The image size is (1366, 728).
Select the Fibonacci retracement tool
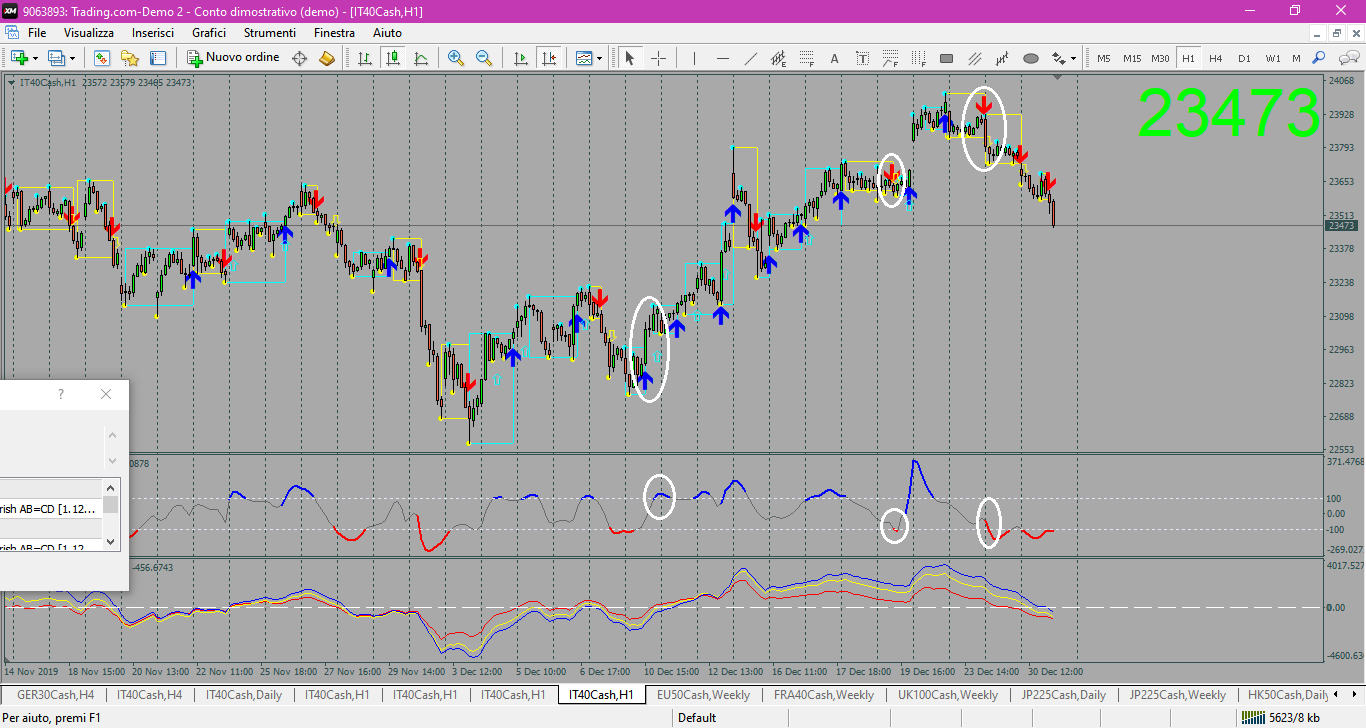click(807, 58)
